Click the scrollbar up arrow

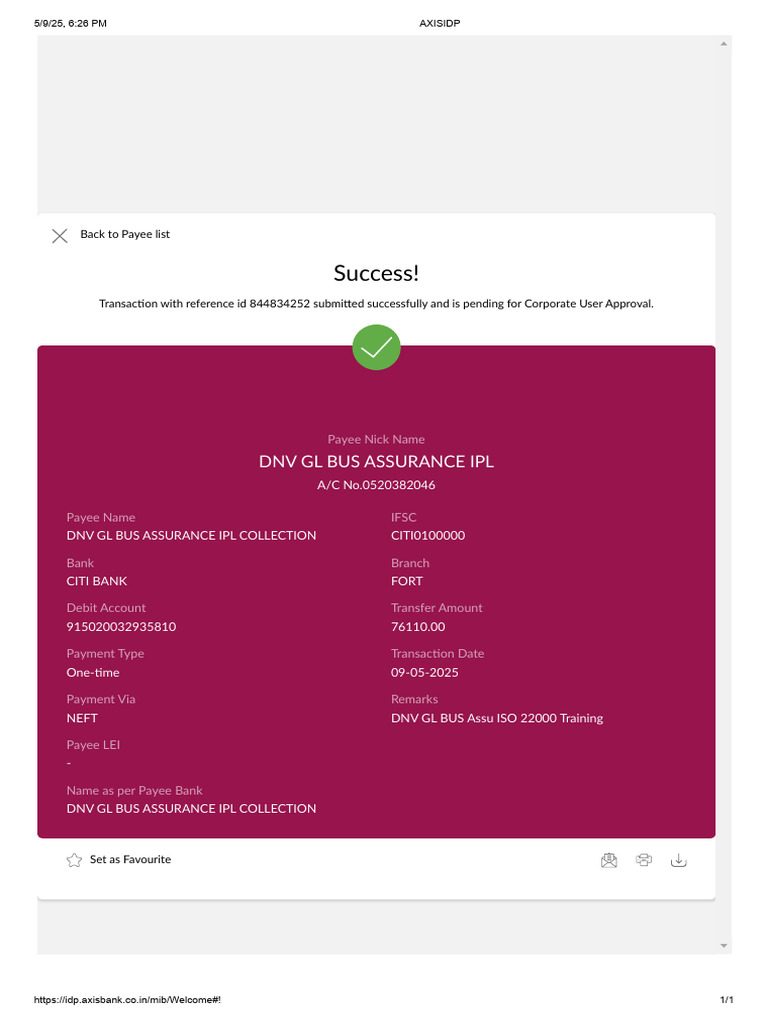click(x=724, y=44)
